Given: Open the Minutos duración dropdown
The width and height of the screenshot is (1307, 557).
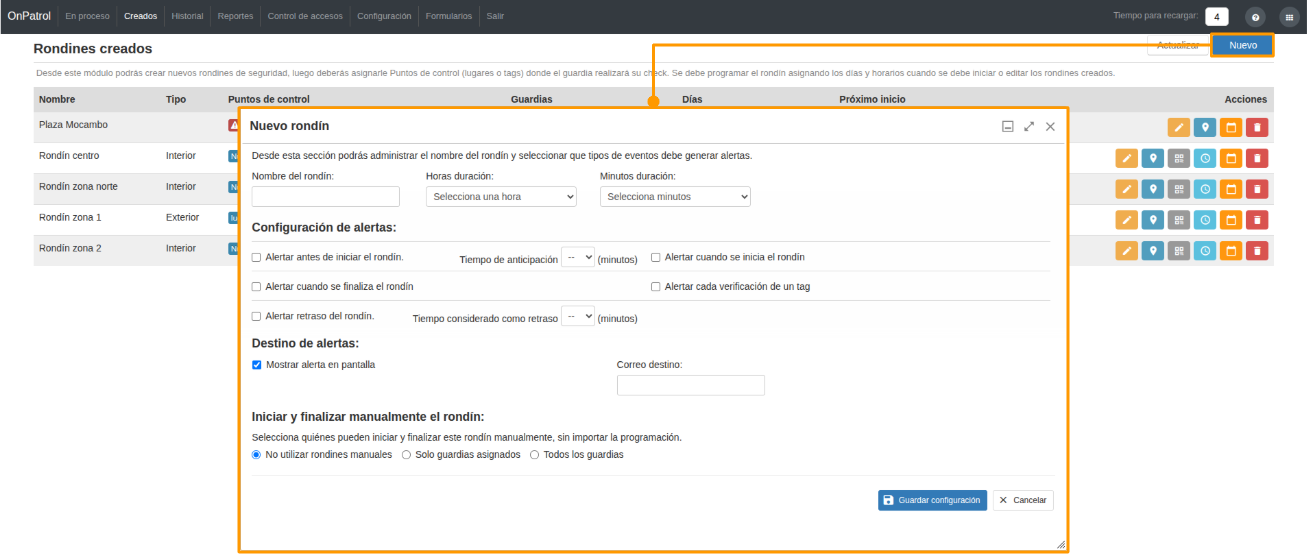Looking at the screenshot, I should [x=675, y=196].
